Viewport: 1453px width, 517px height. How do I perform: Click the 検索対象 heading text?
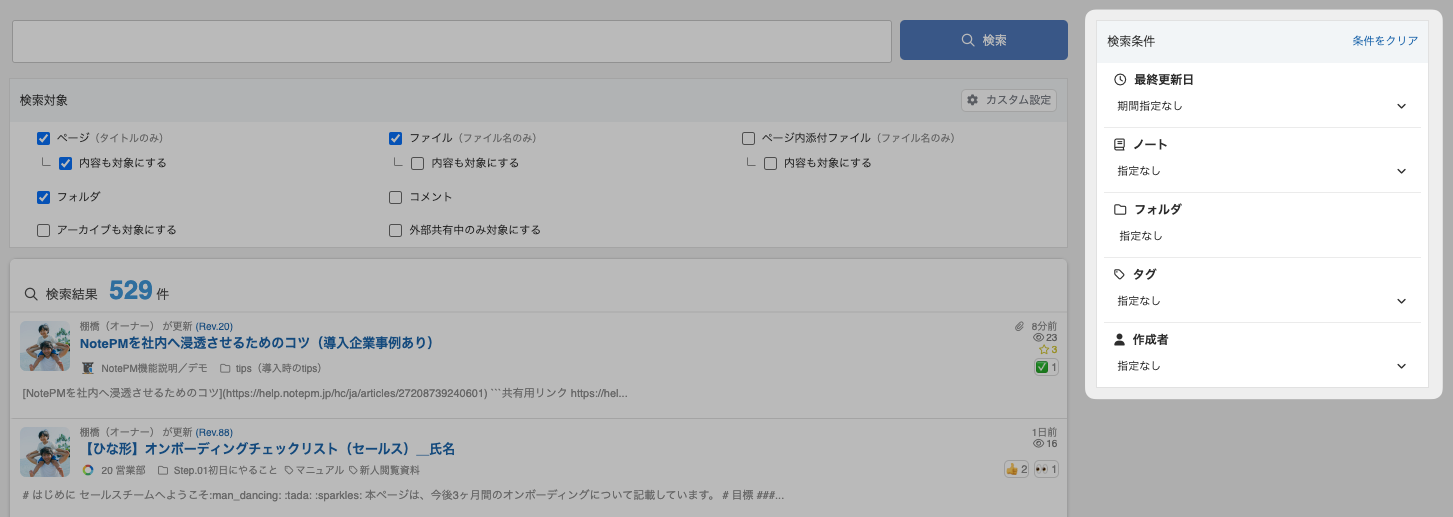(44, 101)
